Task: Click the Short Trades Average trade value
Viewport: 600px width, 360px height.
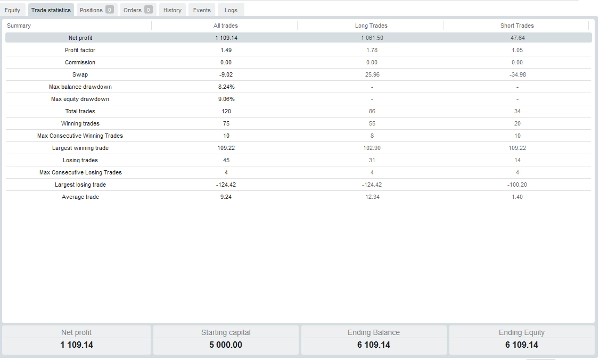Action: click(517, 197)
